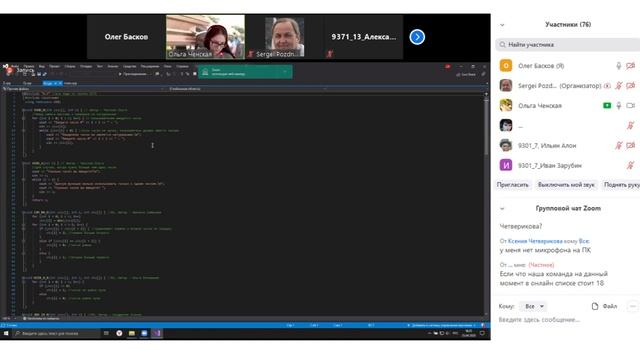Screen dimensions: 640x360
Task: Toggle Ольга Ченская's microphone icon
Action: coord(619,106)
